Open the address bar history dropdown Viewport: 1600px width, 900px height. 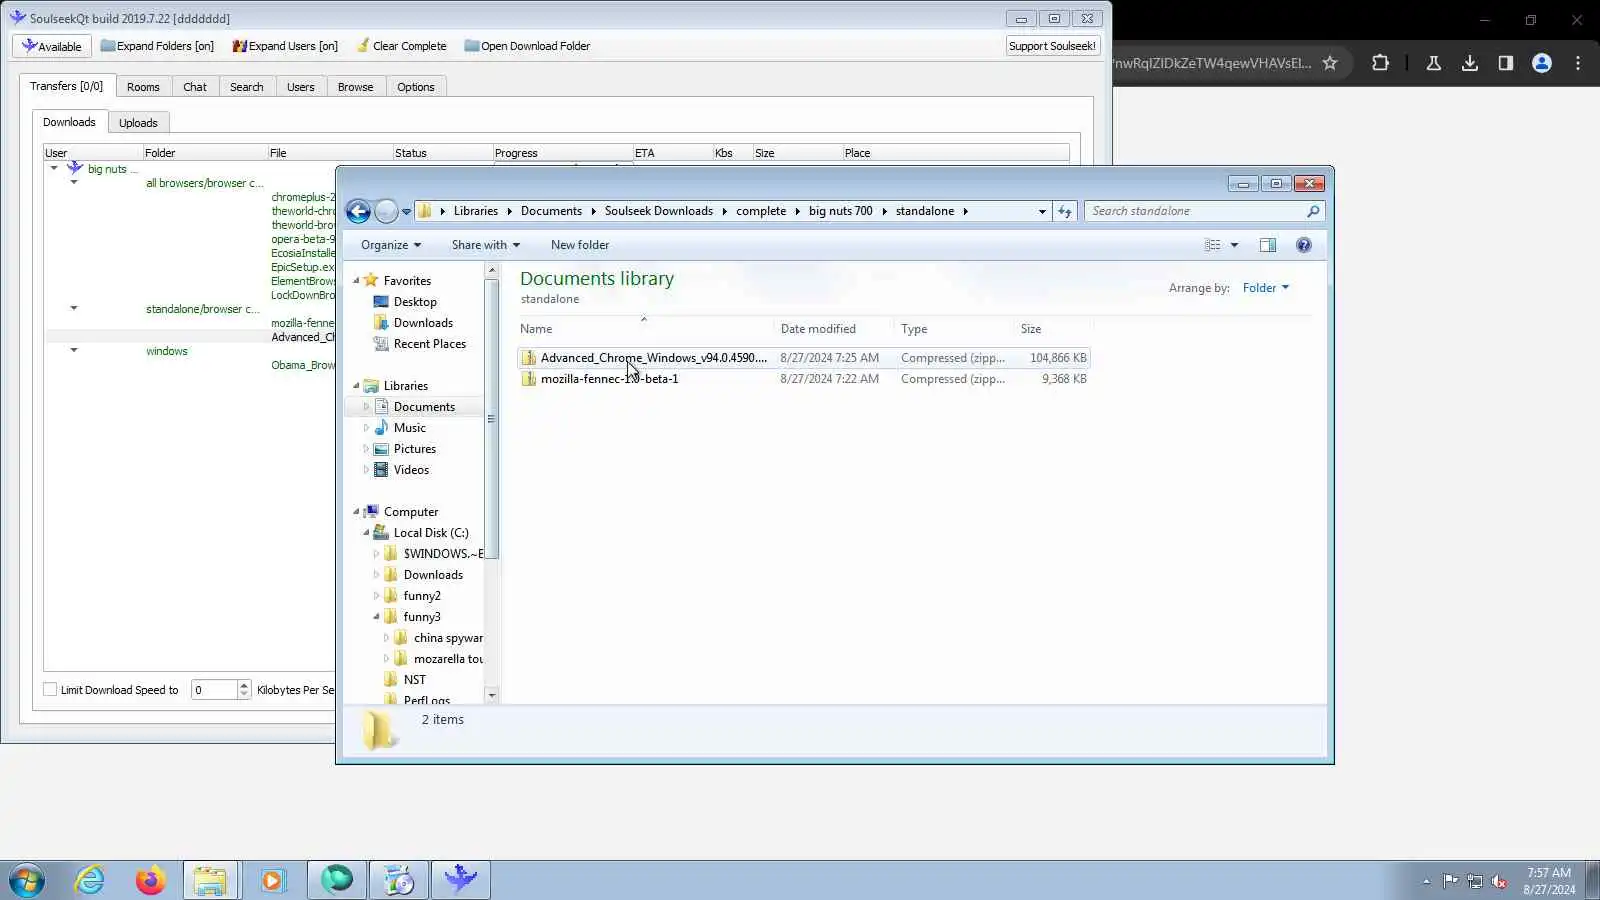1042,211
